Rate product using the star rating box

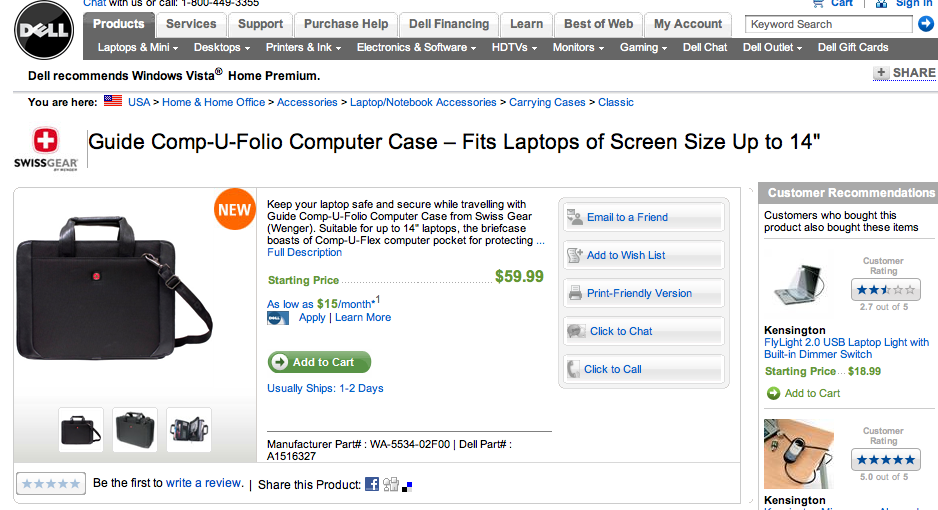pyautogui.click(x=51, y=483)
